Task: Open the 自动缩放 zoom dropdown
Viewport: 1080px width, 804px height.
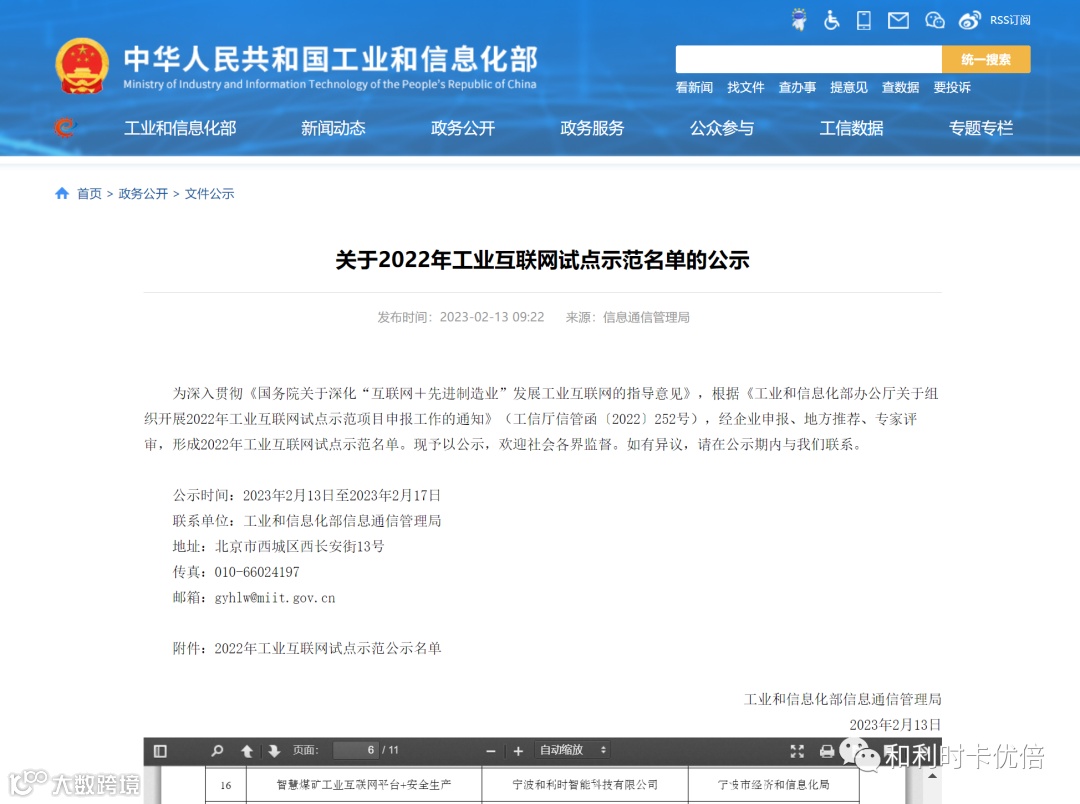Action: (572, 750)
